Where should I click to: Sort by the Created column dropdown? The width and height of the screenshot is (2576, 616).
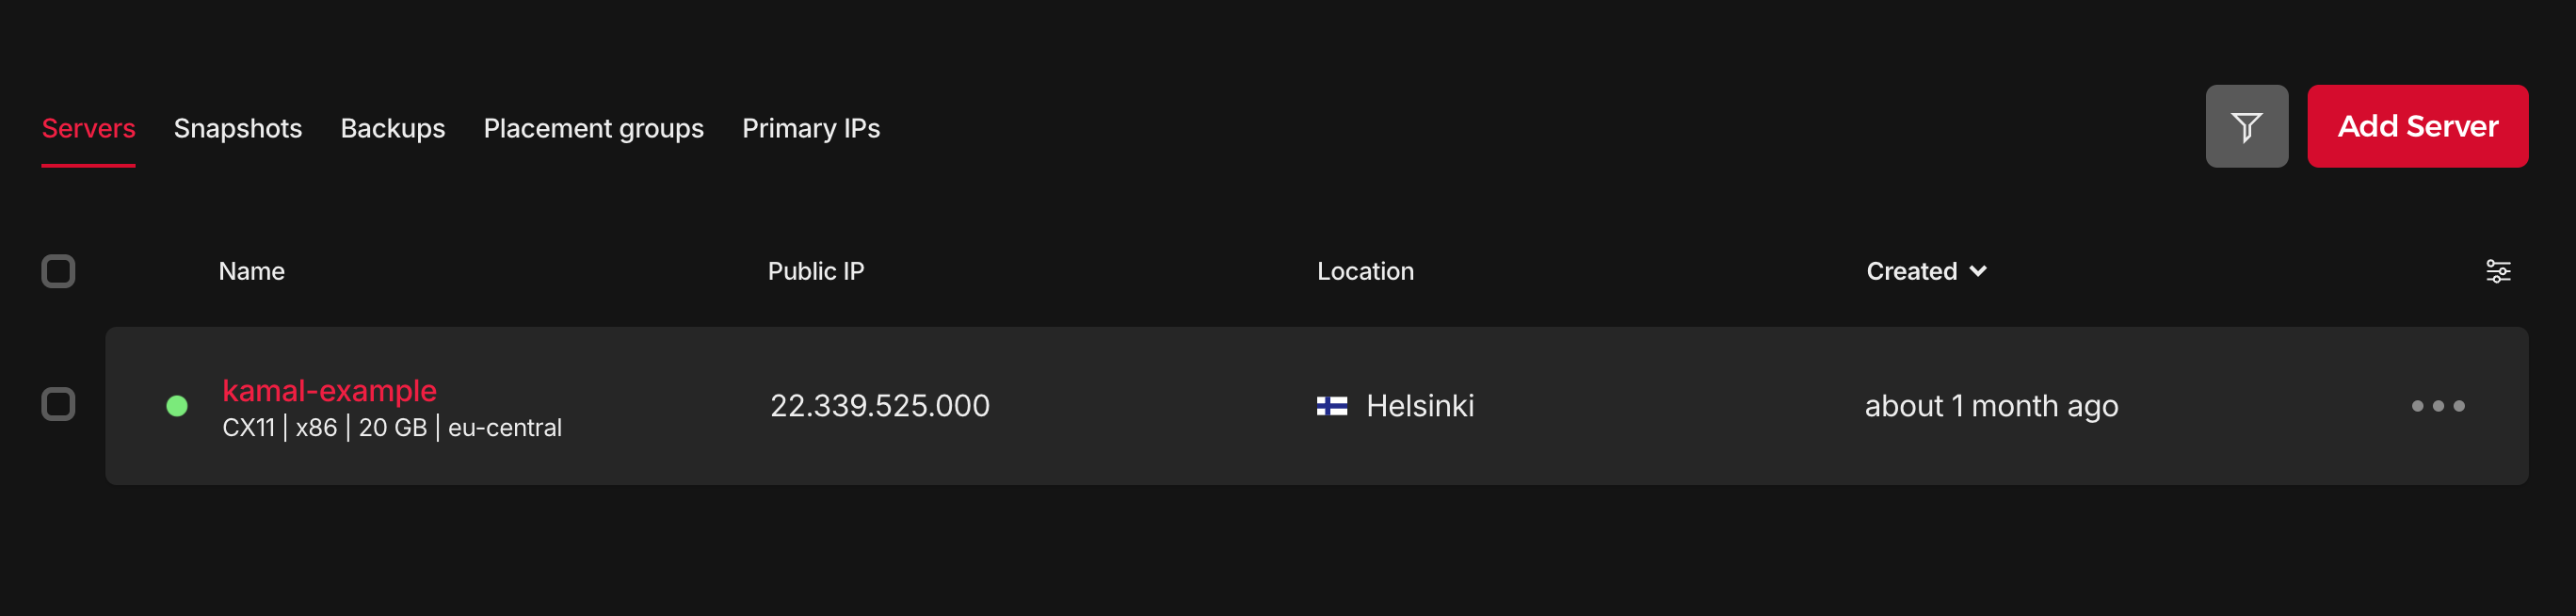point(1926,271)
